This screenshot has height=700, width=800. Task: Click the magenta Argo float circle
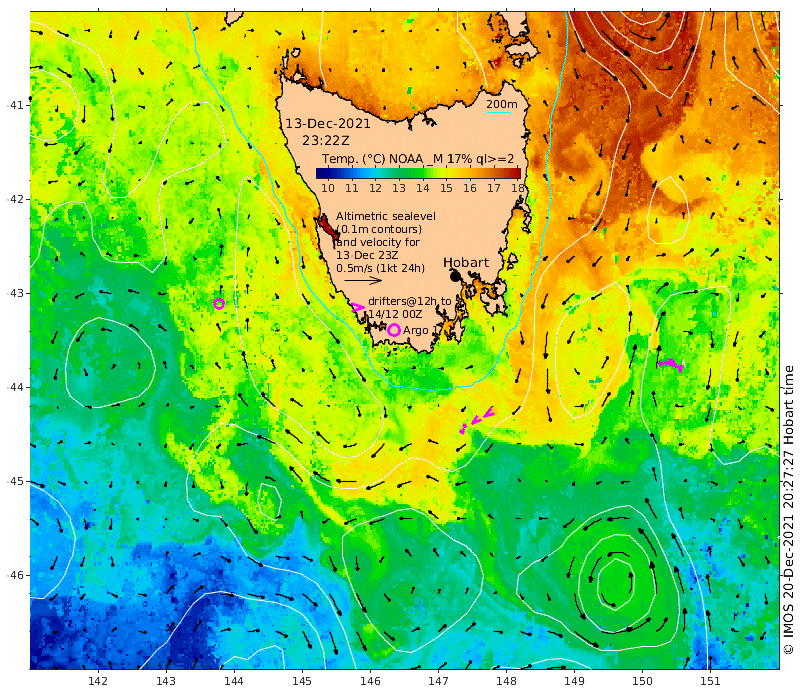[x=393, y=330]
